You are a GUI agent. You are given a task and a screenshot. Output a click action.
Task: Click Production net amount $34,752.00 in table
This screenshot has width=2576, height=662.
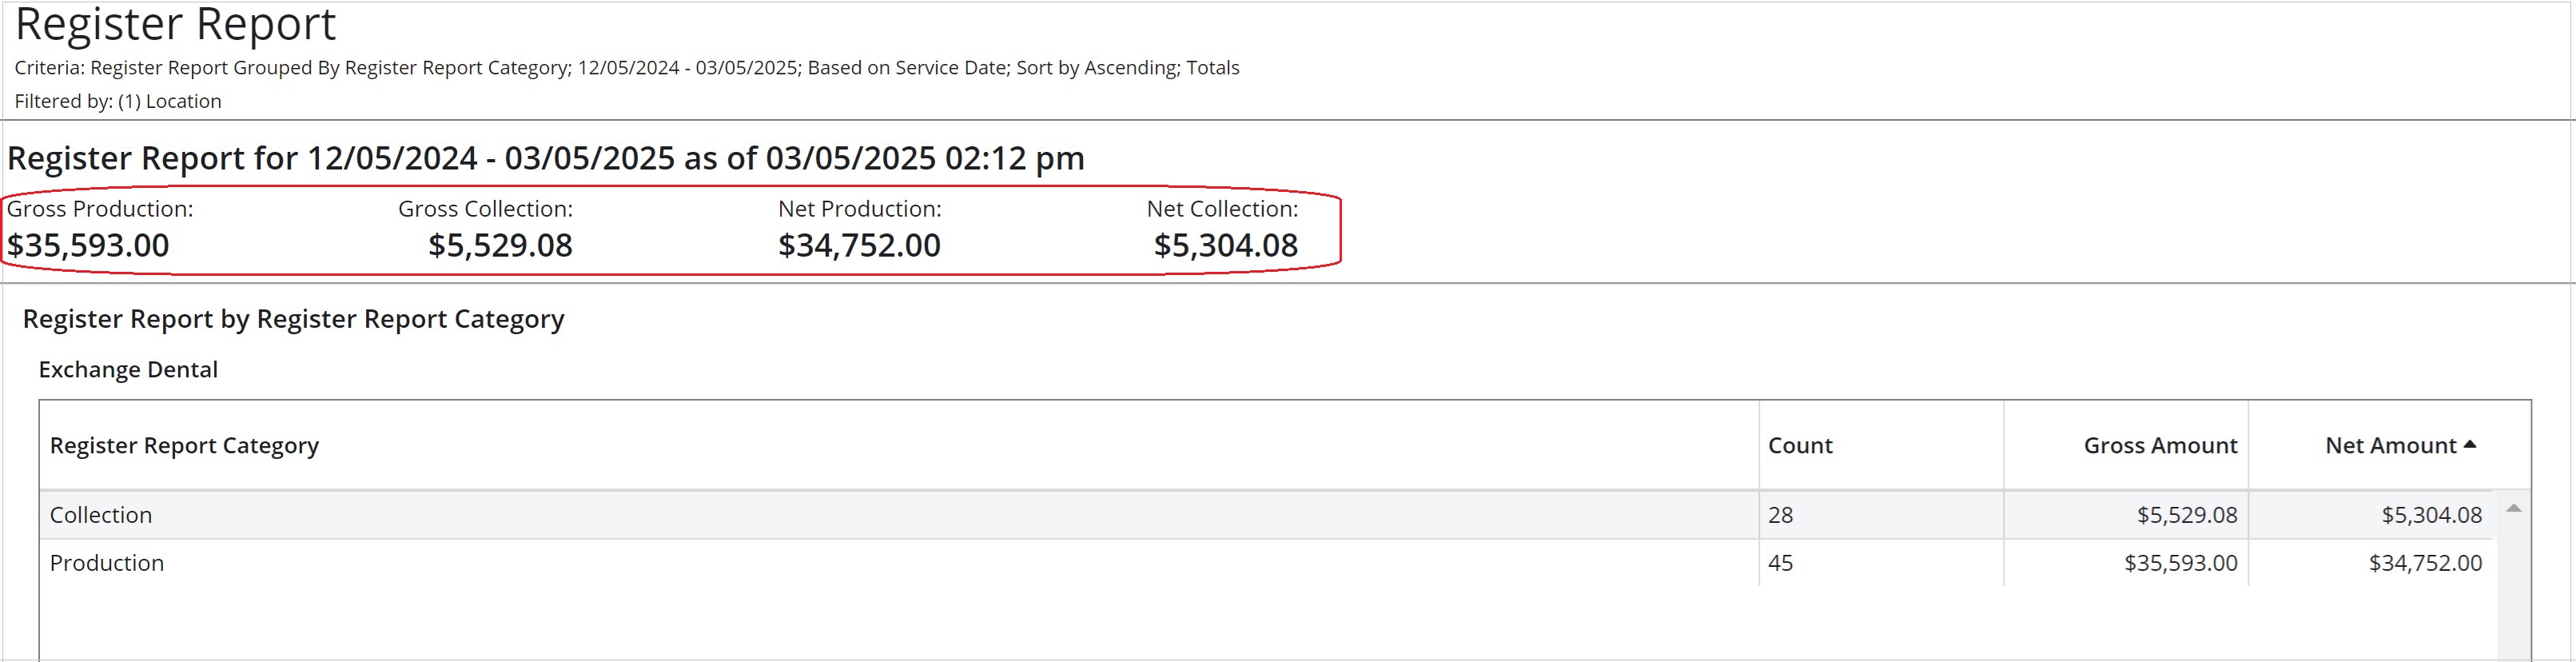pyautogui.click(x=2425, y=563)
